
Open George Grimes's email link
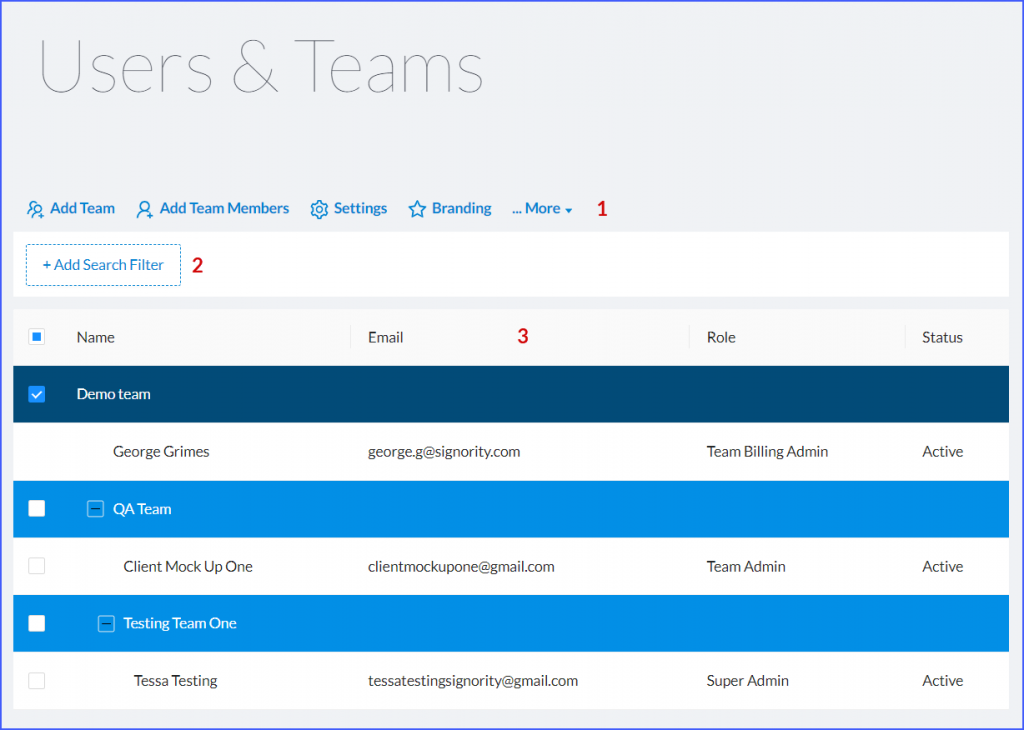[x=444, y=451]
